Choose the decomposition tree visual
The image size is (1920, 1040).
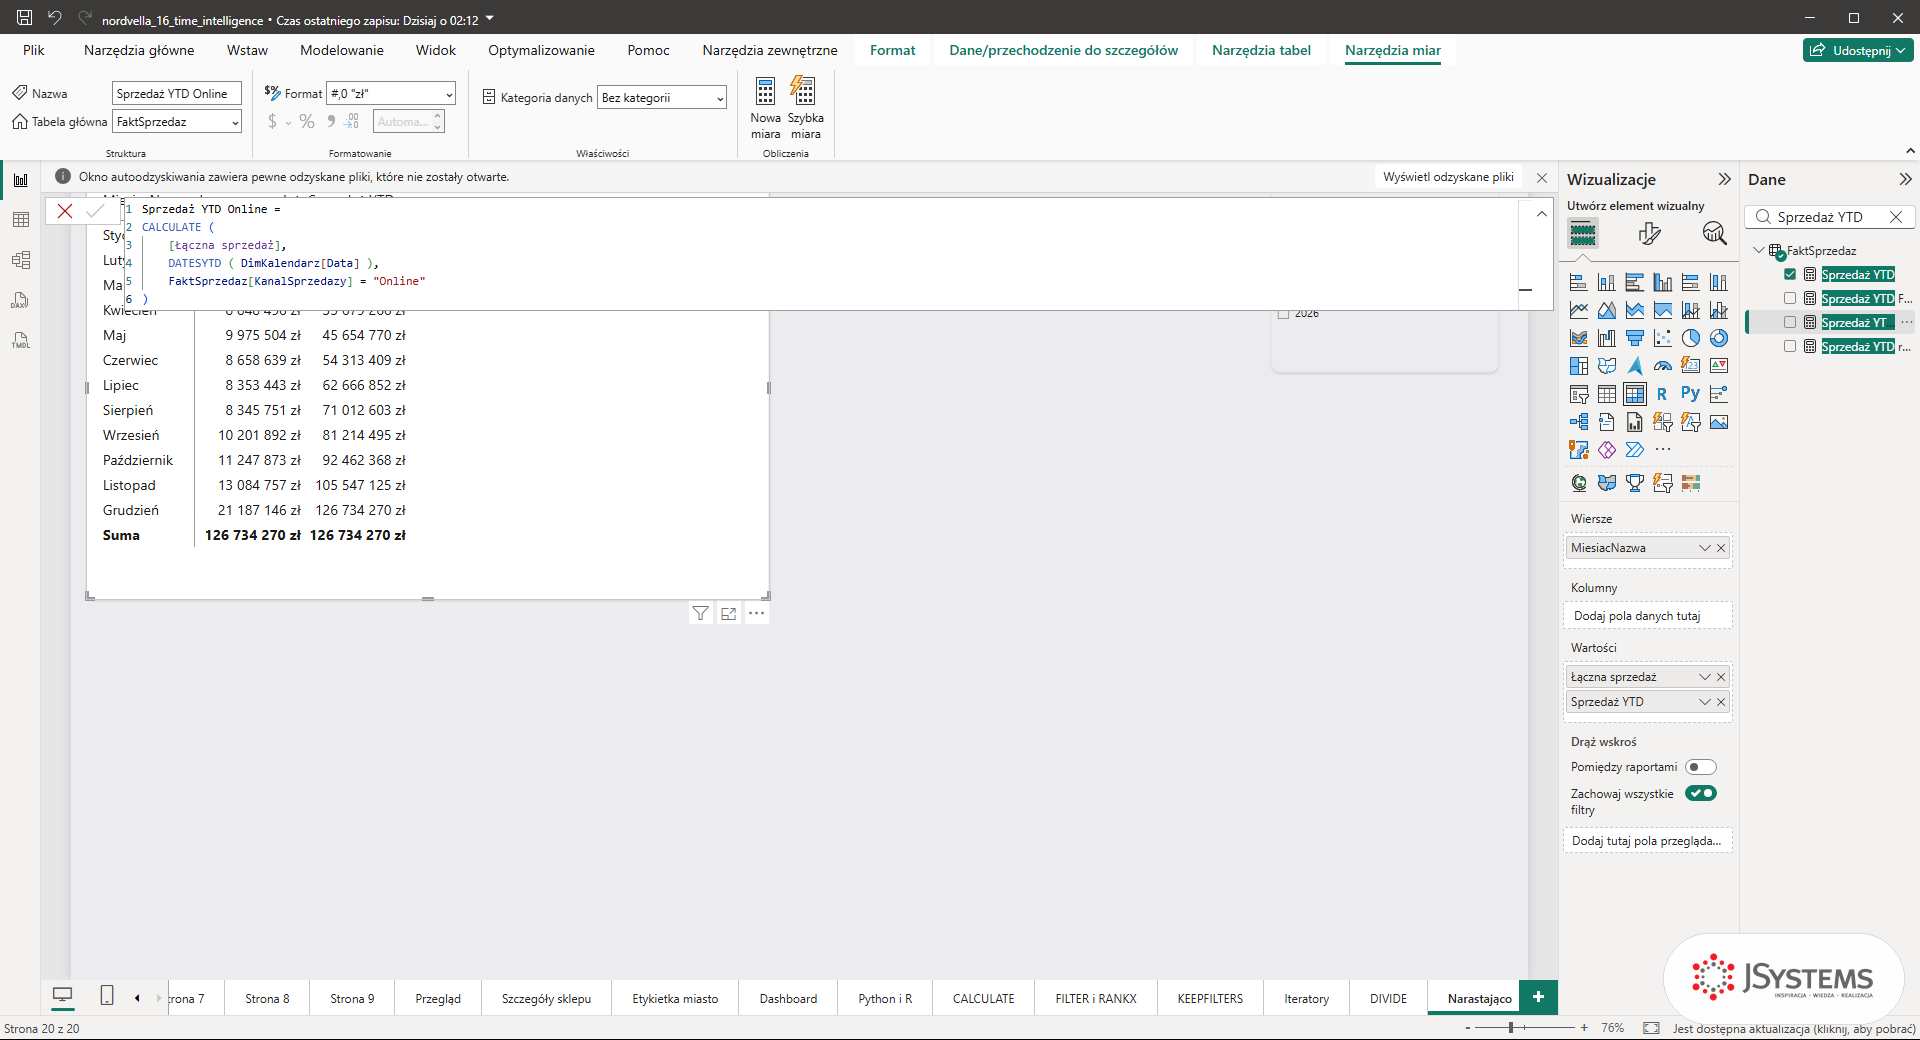pos(1579,422)
